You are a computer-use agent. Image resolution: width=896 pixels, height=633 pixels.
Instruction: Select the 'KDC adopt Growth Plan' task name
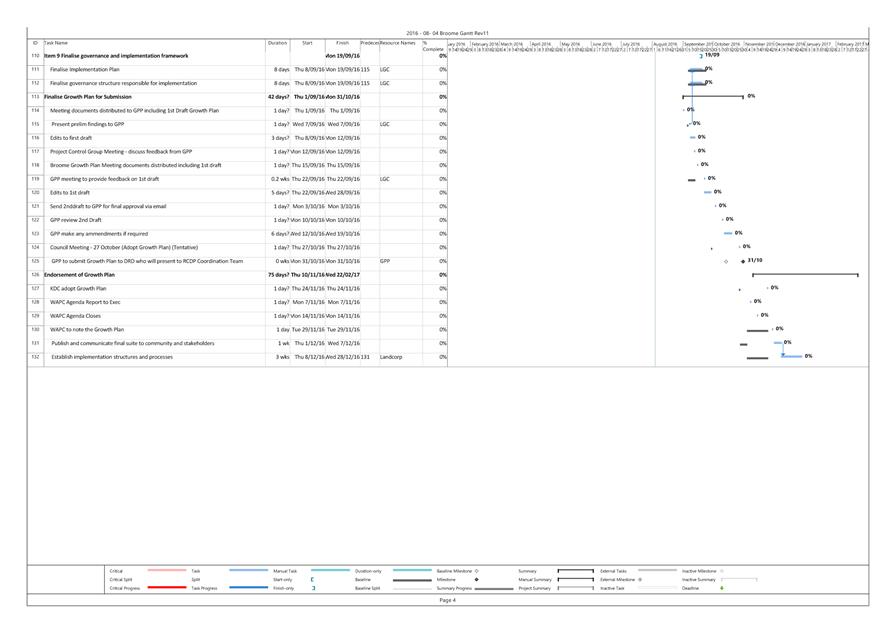[78, 288]
